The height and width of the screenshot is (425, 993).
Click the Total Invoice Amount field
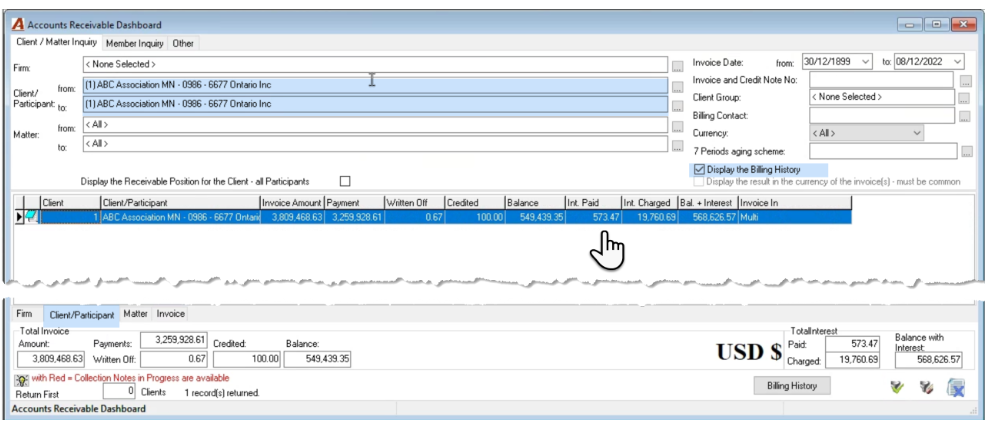(x=51, y=358)
